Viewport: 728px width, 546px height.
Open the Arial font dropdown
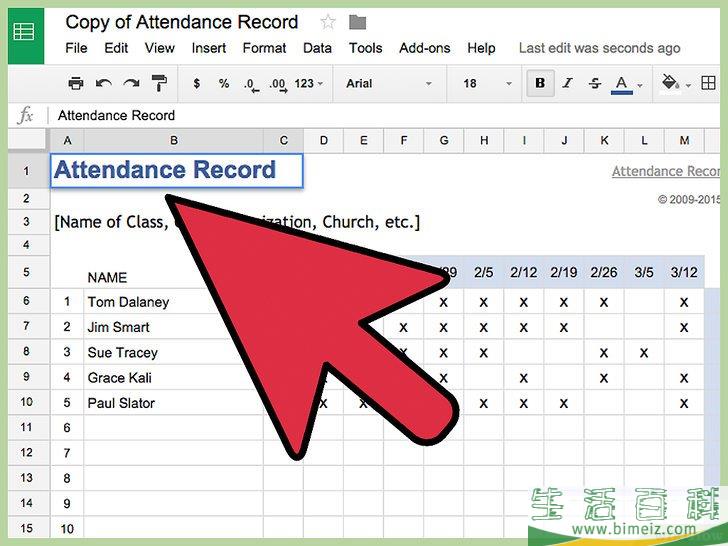(388, 84)
